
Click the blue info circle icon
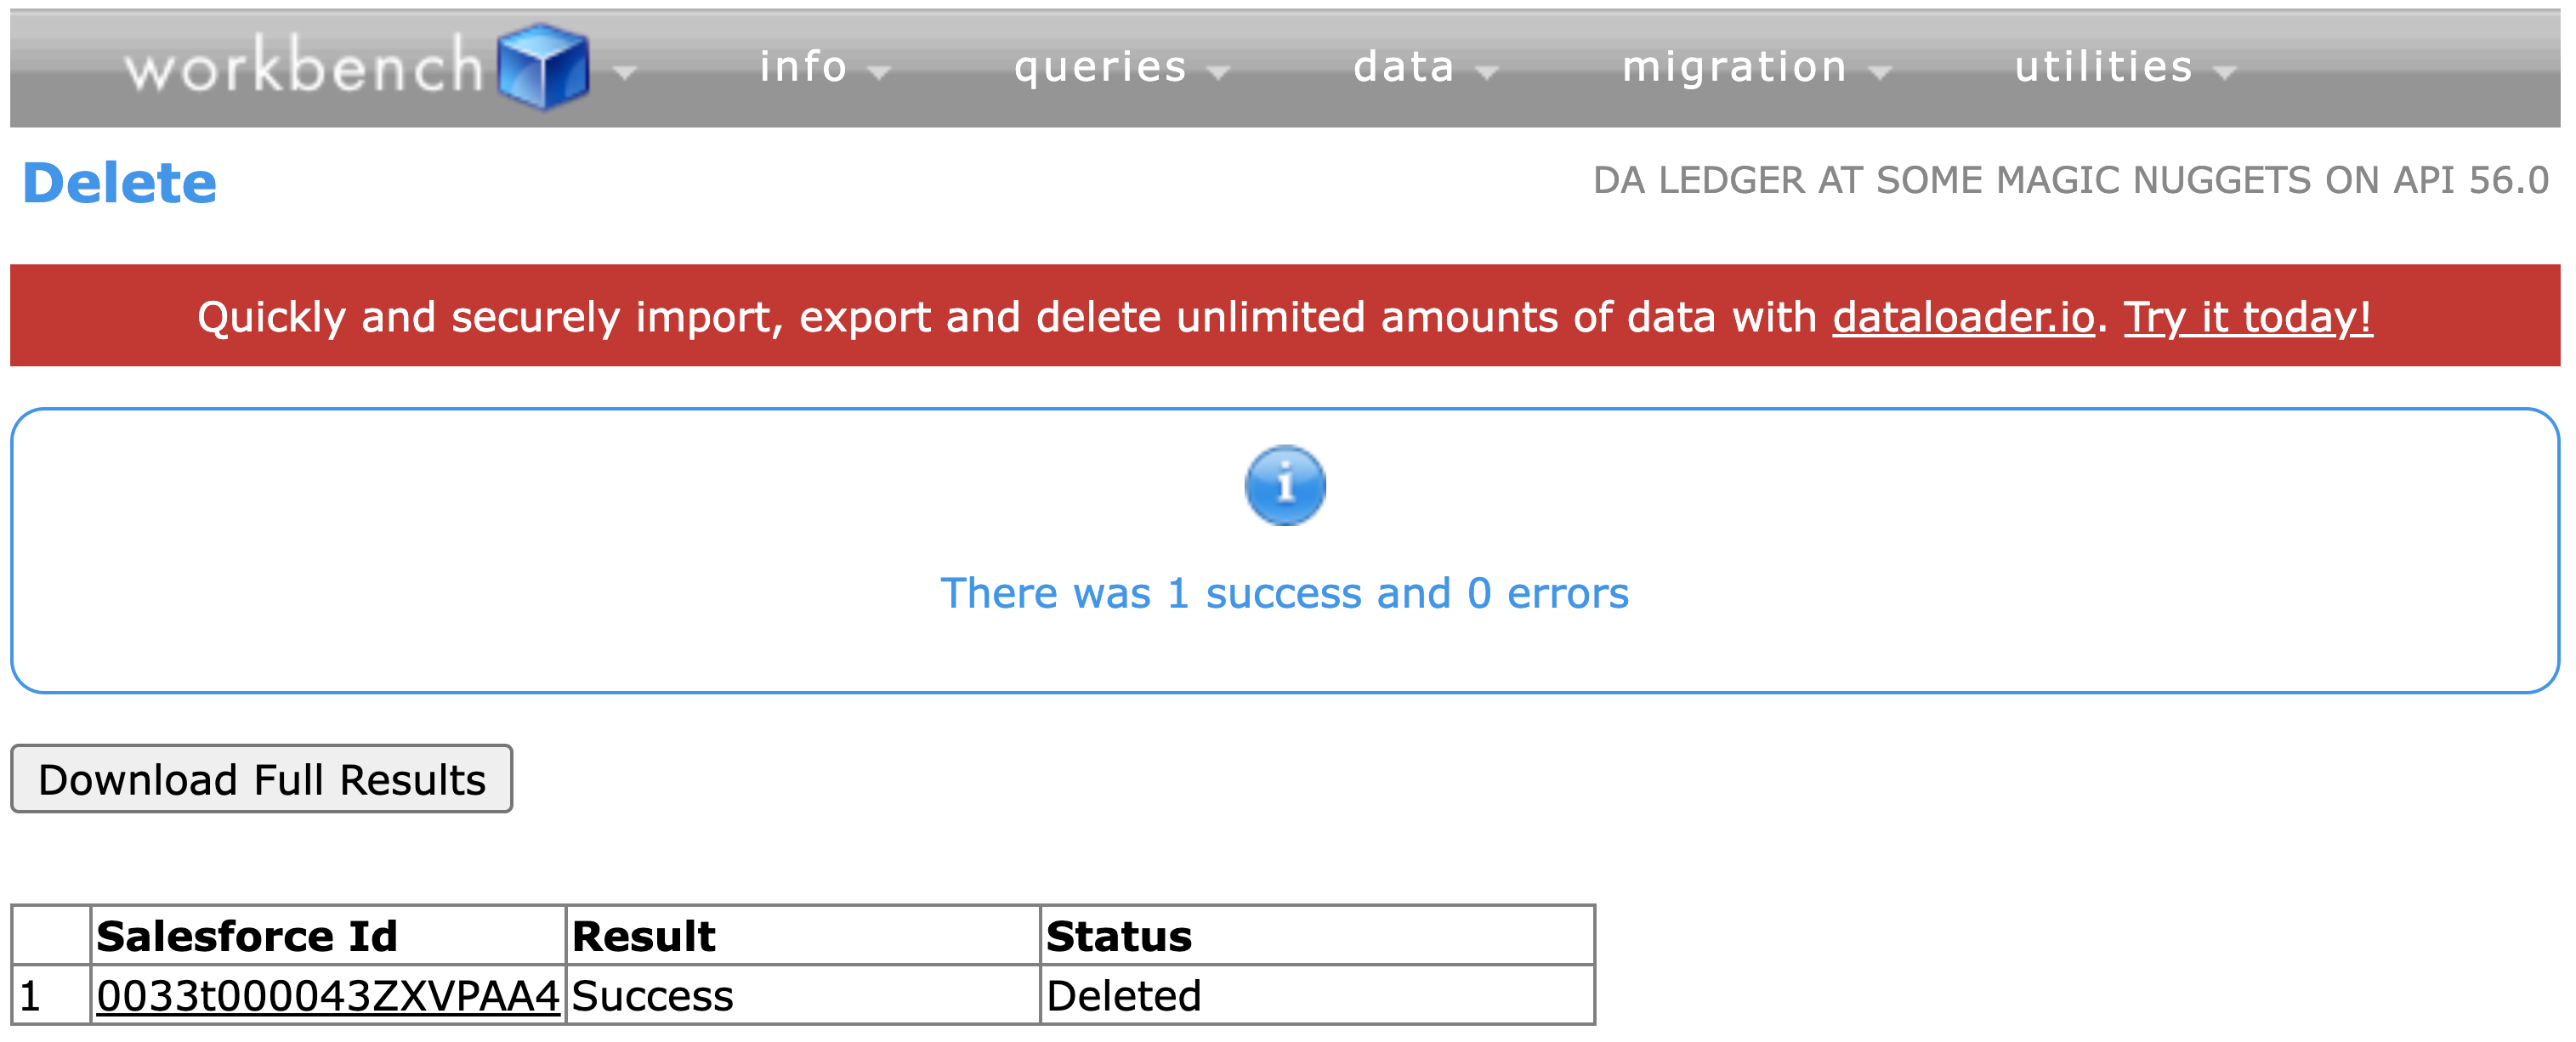1285,485
